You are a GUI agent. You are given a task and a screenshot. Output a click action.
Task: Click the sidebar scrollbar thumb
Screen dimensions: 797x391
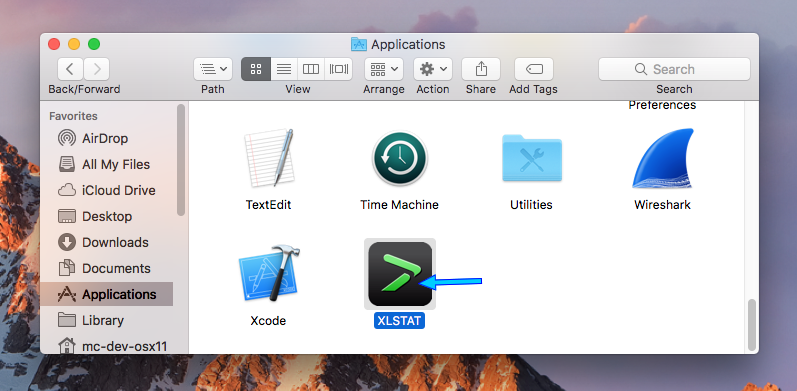(181, 160)
